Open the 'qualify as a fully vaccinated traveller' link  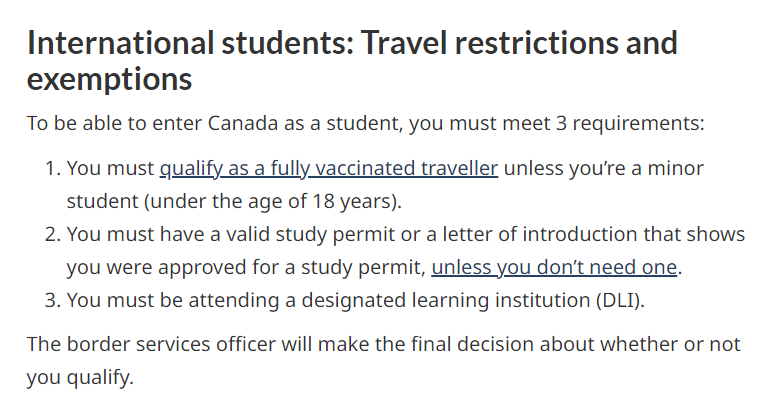click(329, 168)
